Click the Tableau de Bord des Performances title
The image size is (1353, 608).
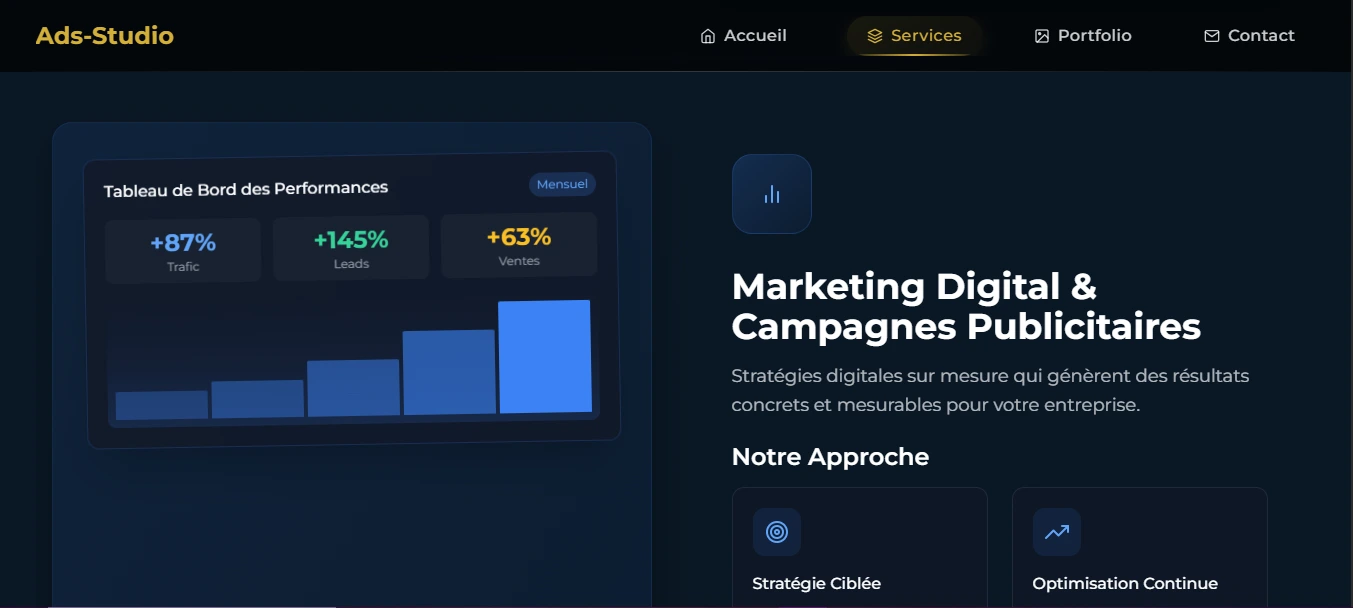246,188
